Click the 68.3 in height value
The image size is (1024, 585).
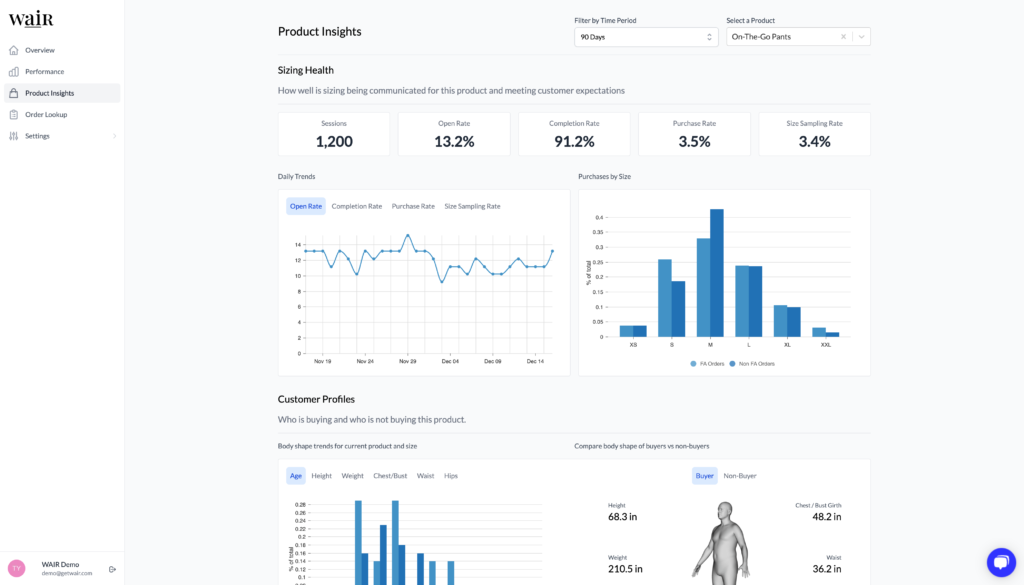click(x=622, y=517)
